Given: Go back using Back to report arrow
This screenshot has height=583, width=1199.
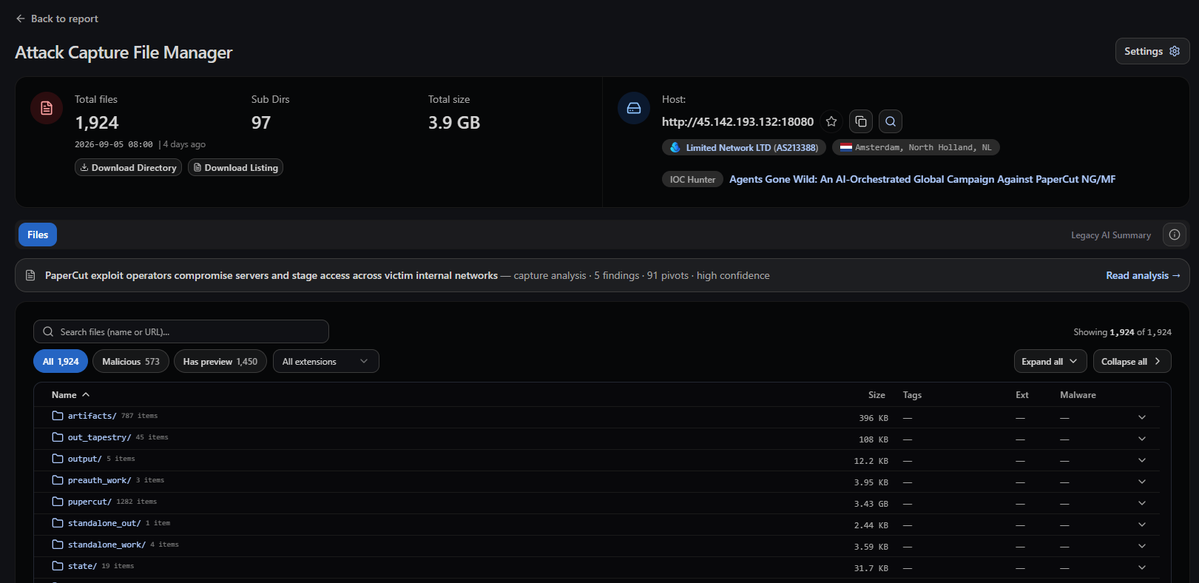Looking at the screenshot, I should point(21,18).
